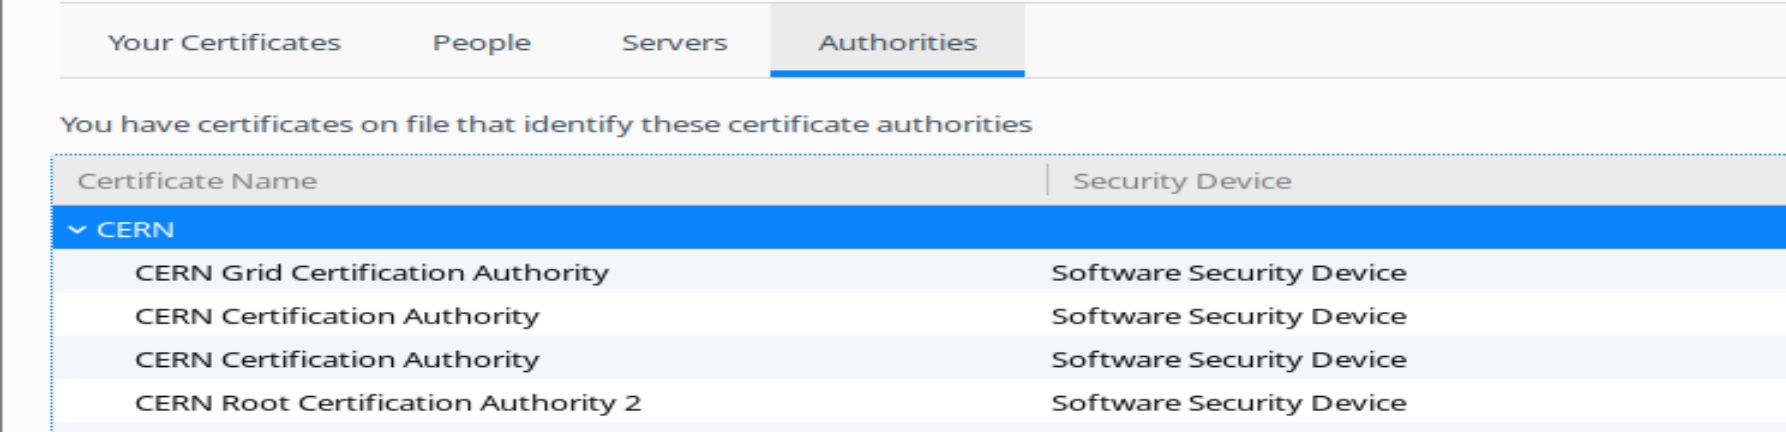
Task: Choose CERN Root Certification Authority 2
Action: click(x=387, y=403)
